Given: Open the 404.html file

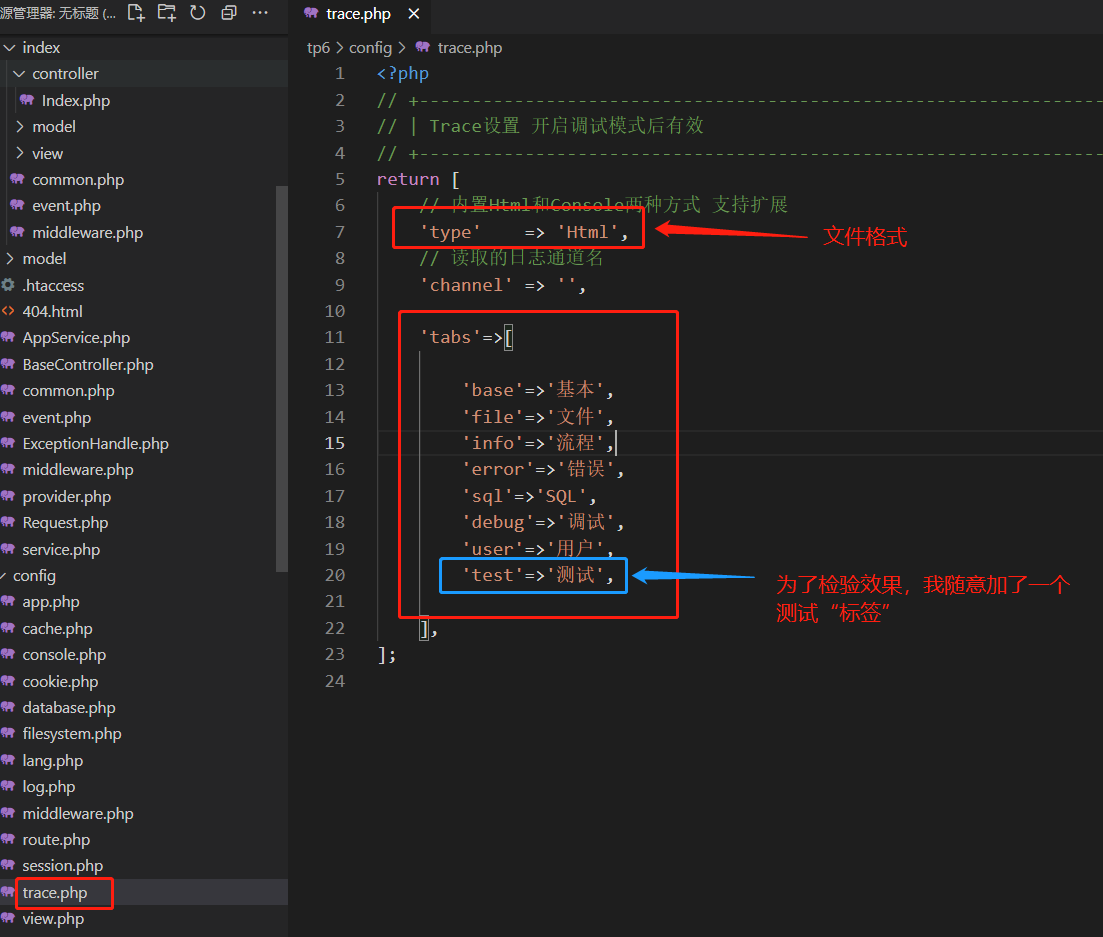Looking at the screenshot, I should [52, 312].
